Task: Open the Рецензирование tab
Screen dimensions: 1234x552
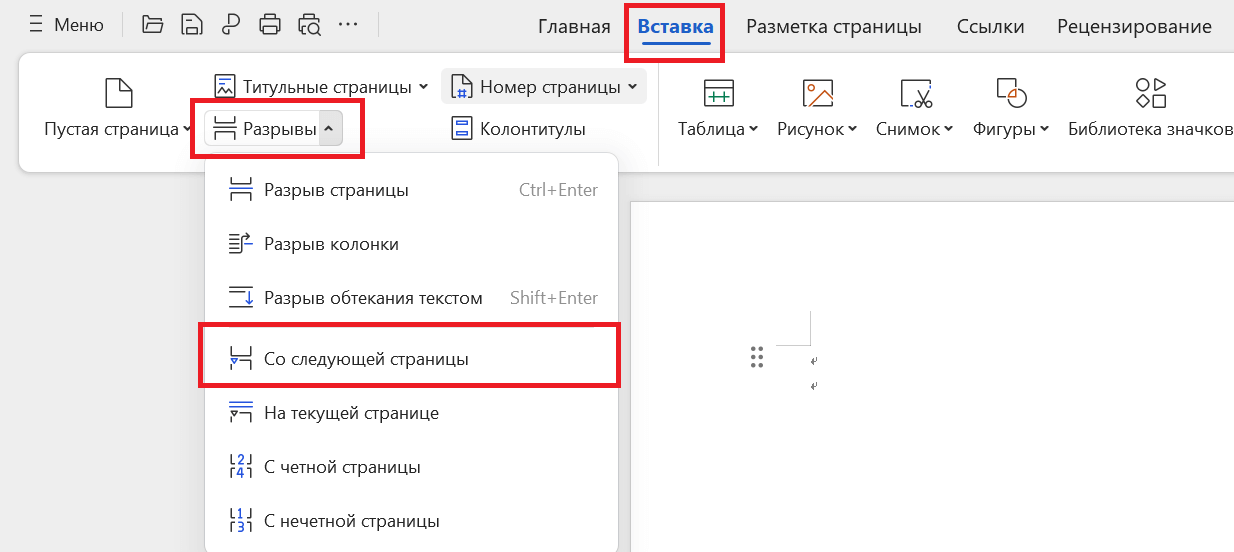Action: pyautogui.click(x=1134, y=27)
